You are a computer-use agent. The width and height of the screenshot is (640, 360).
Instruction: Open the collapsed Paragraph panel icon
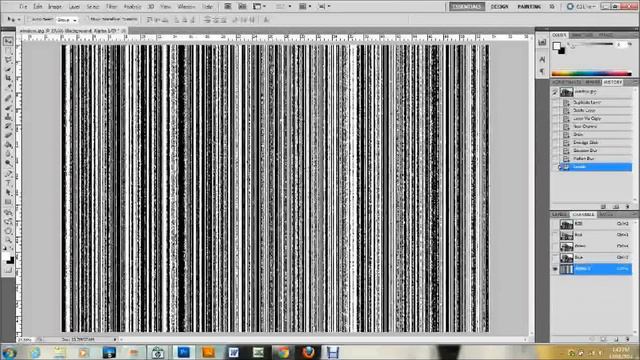[542, 72]
